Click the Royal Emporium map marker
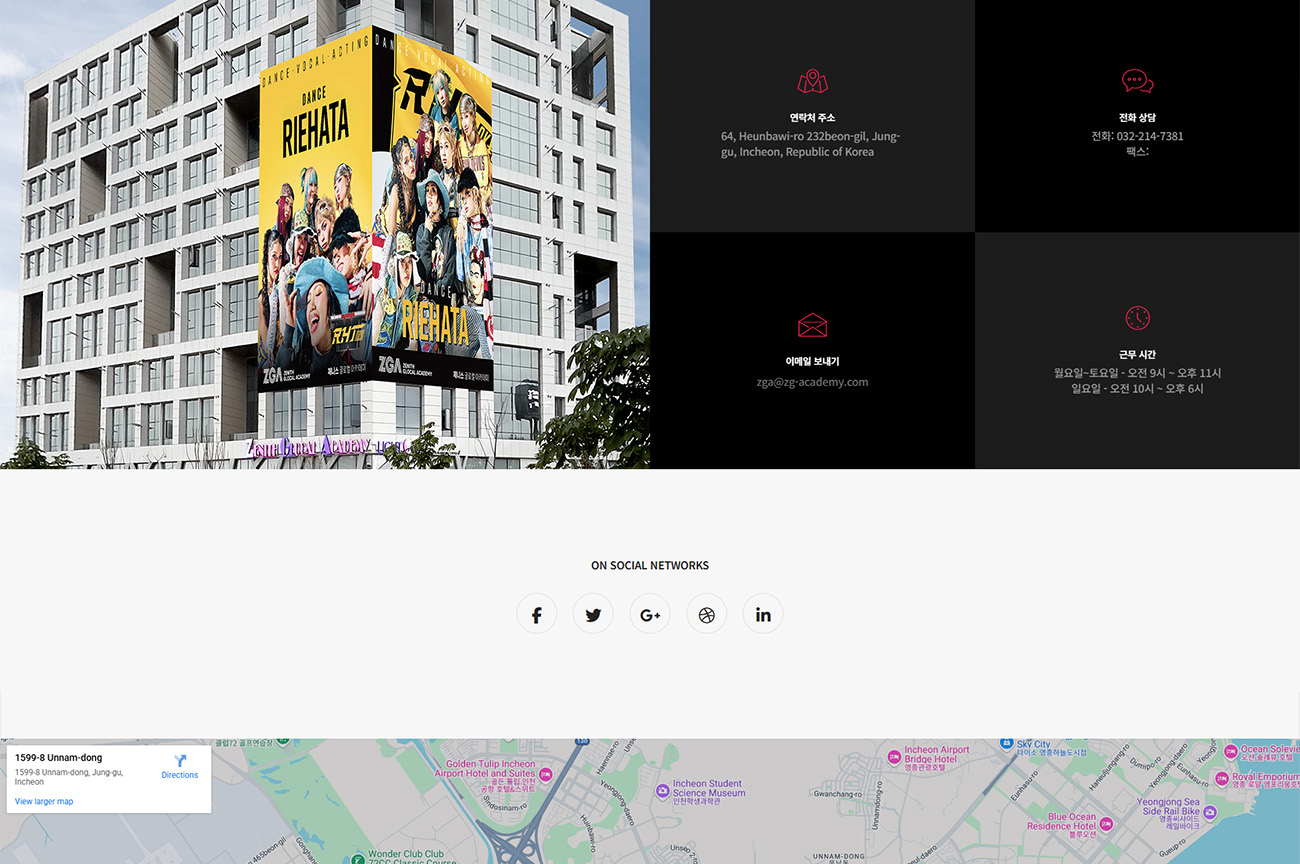1300x864 pixels. point(1222,778)
